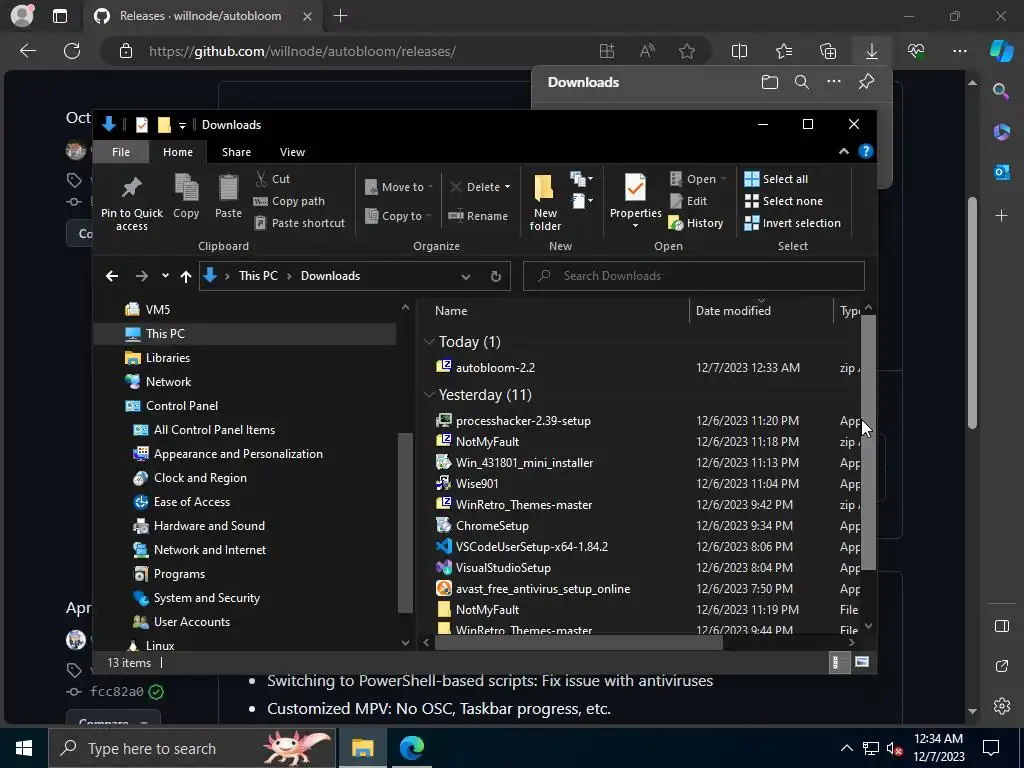Go up one folder level in Explorer
Screen dimensions: 1024x768
[186, 276]
